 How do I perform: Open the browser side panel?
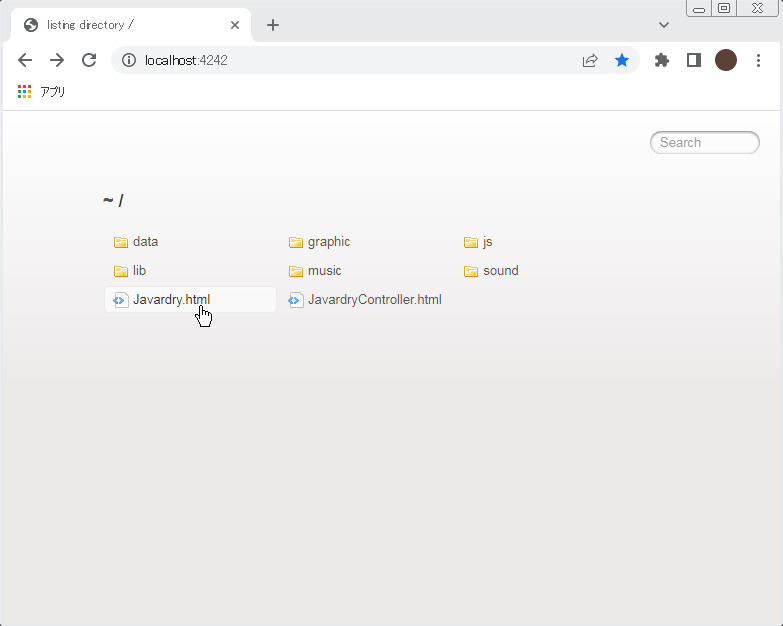[694, 60]
